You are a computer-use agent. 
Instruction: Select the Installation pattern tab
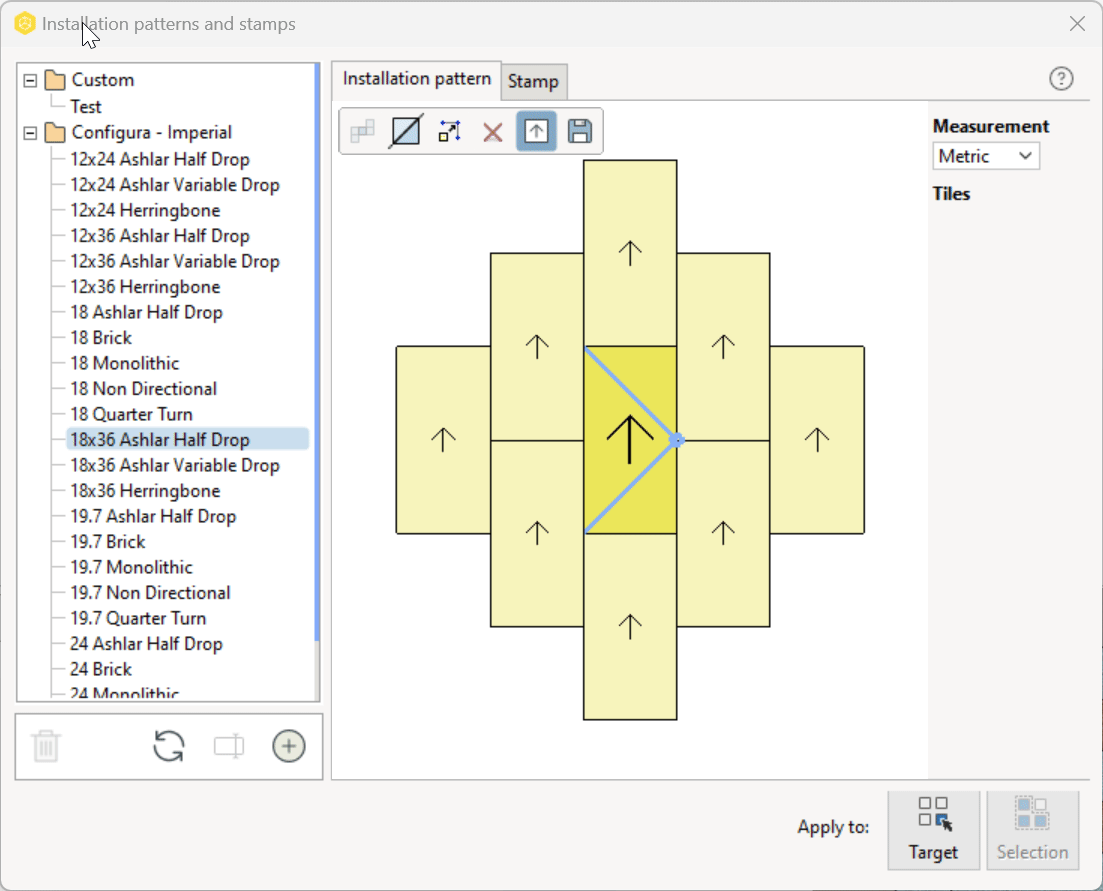[x=416, y=79]
